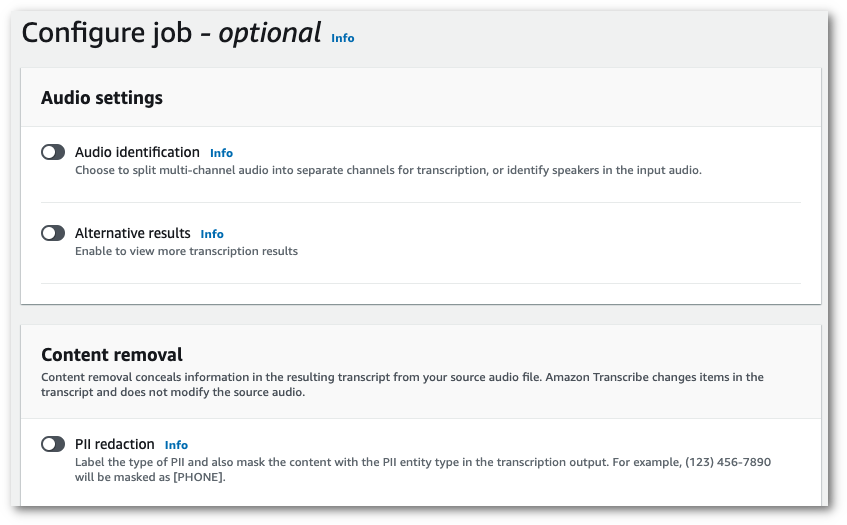The width and height of the screenshot is (847, 525).
Task: Toggle the Audio identification switch
Action: tap(53, 152)
